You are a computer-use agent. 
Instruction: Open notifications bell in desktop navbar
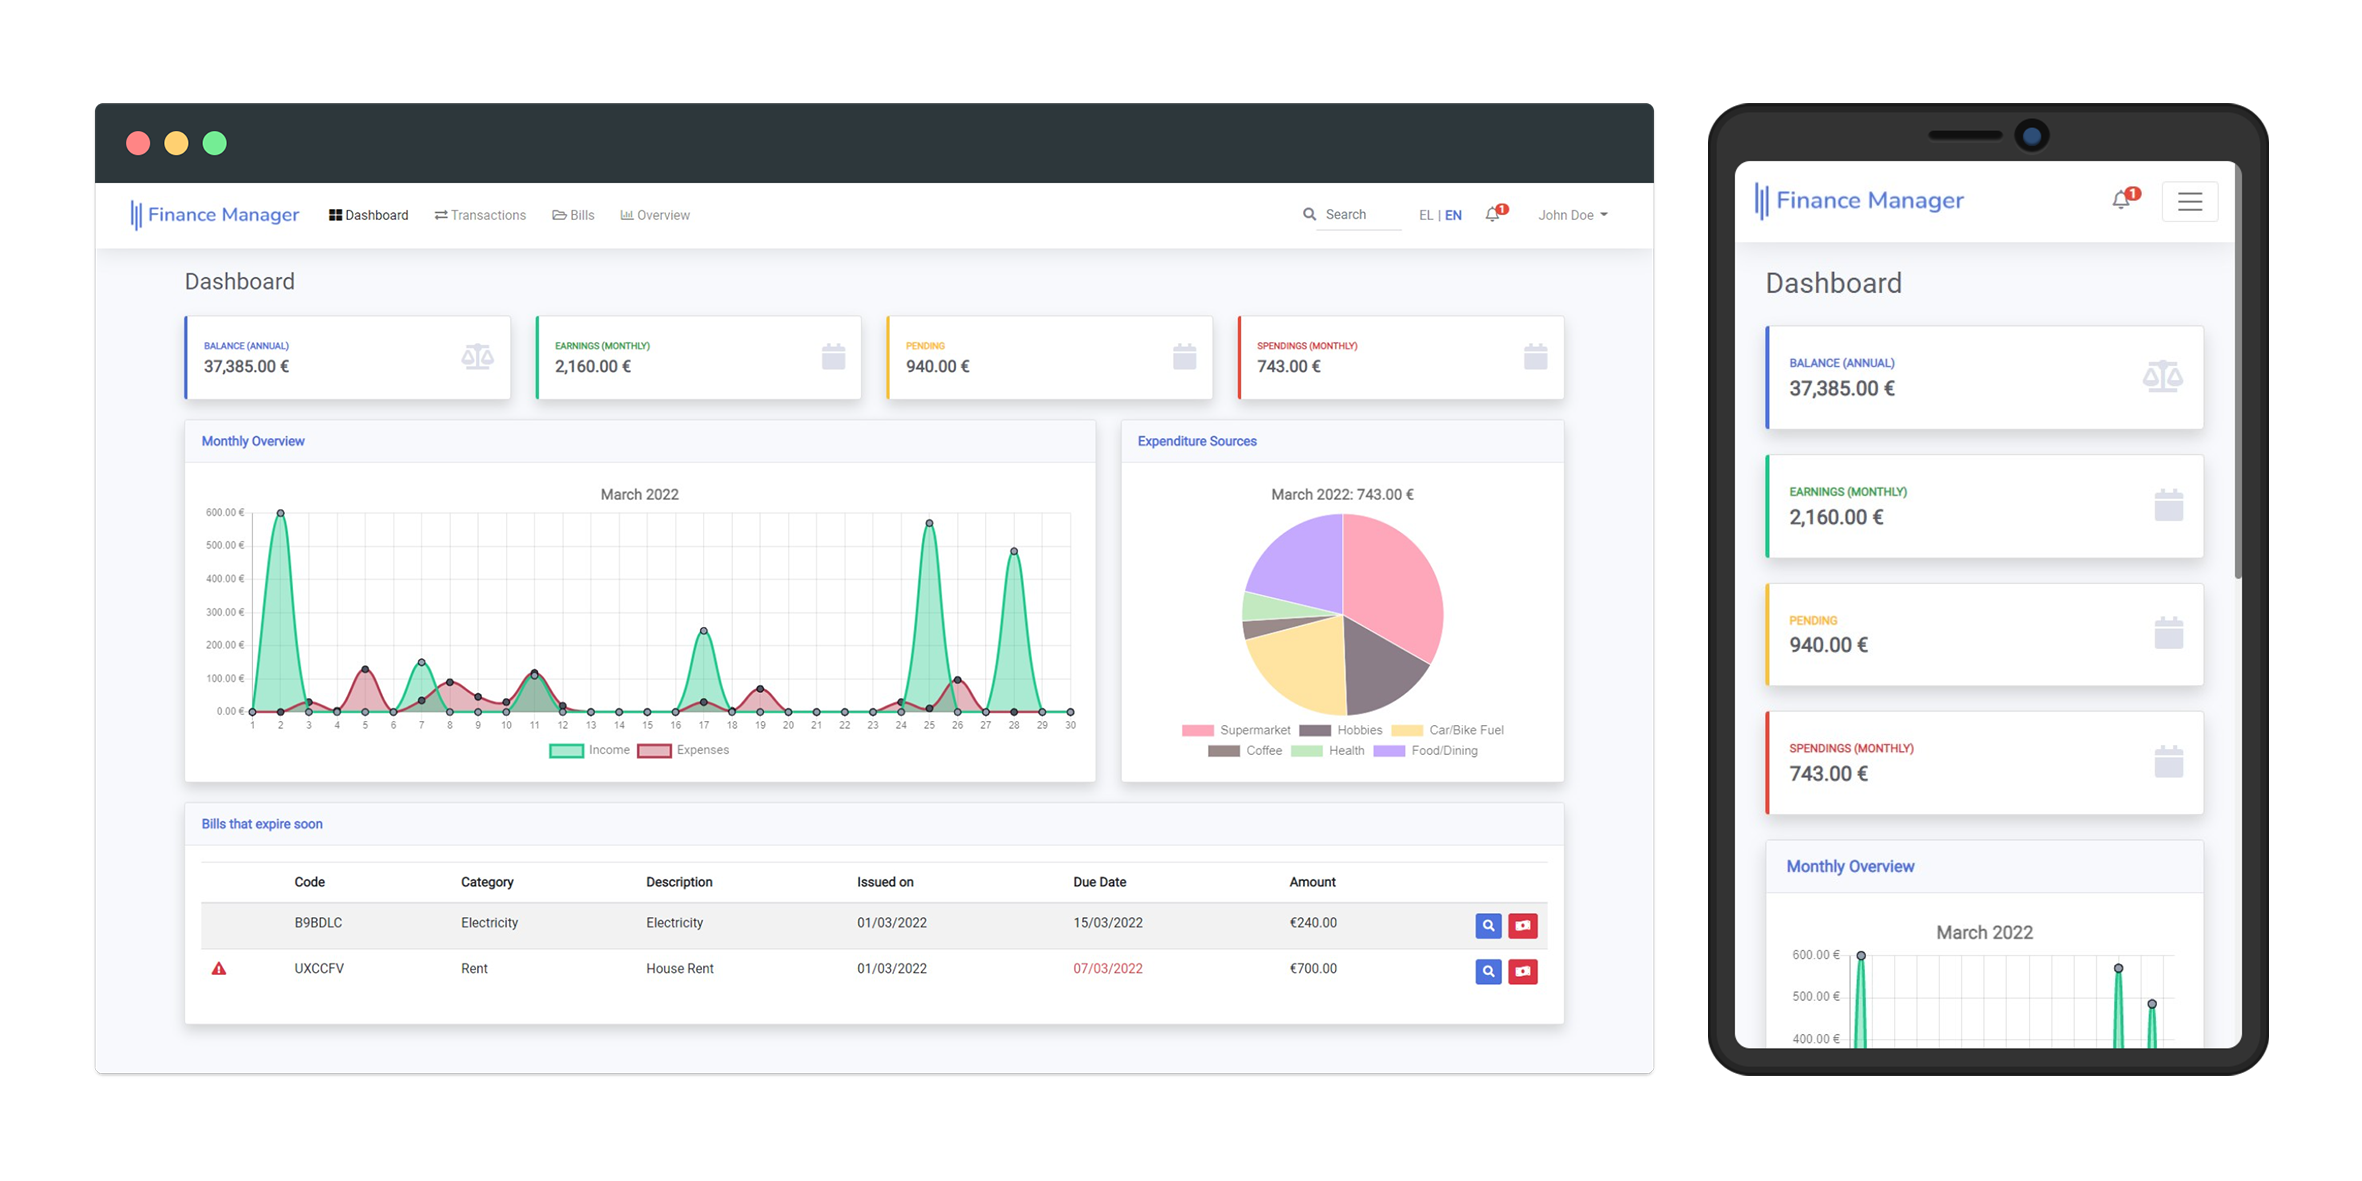click(x=1495, y=214)
